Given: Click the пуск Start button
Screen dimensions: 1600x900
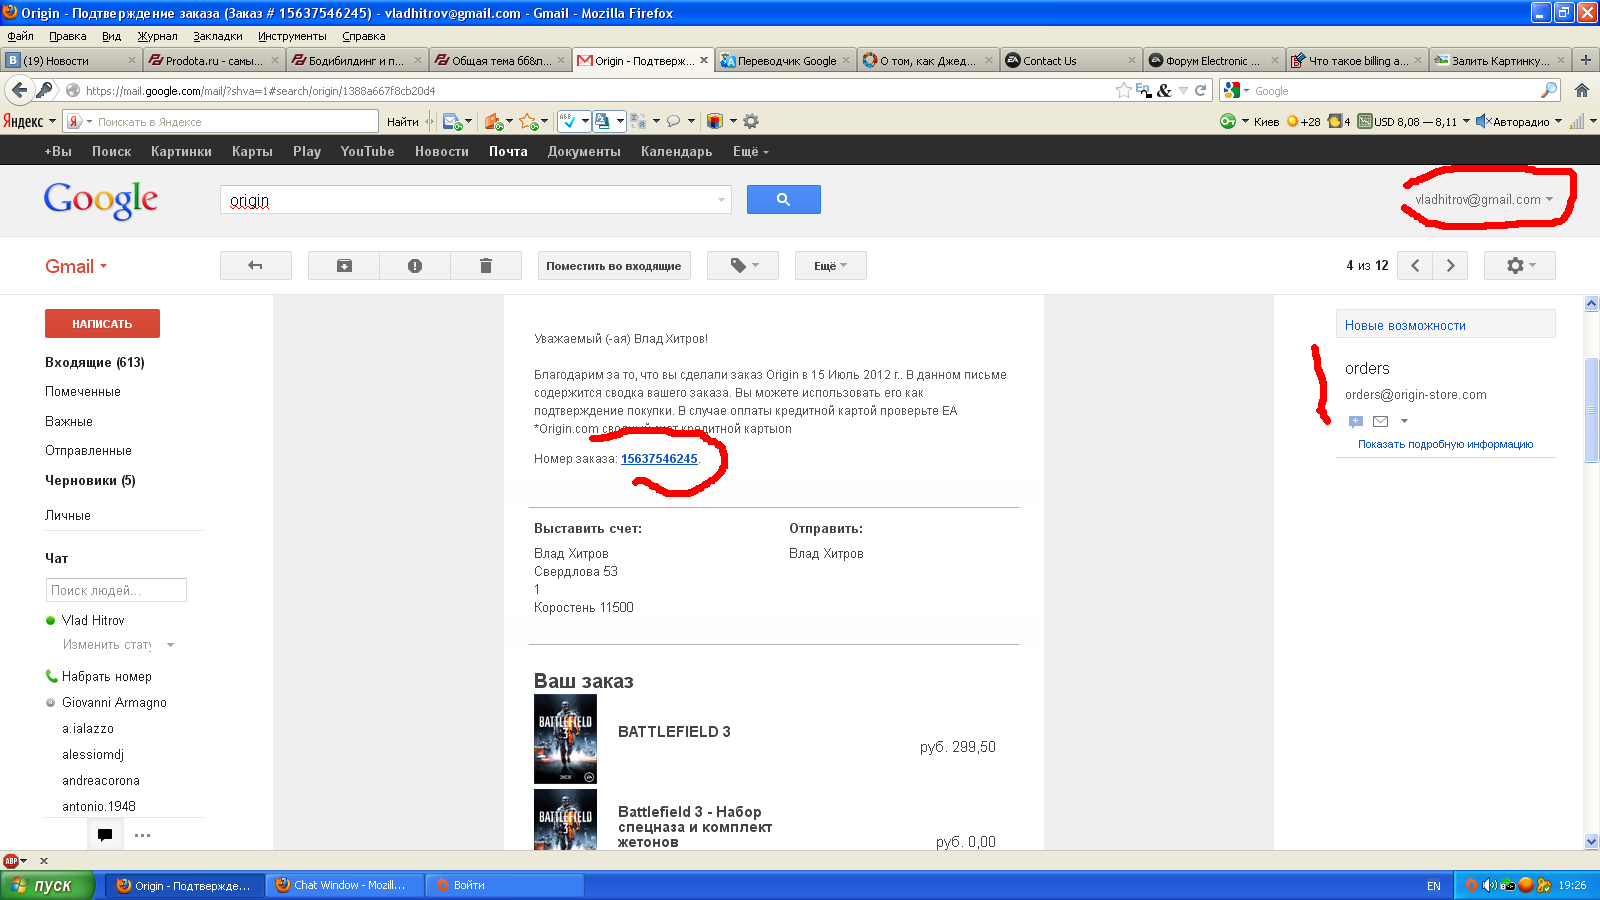Looking at the screenshot, I should click(47, 885).
